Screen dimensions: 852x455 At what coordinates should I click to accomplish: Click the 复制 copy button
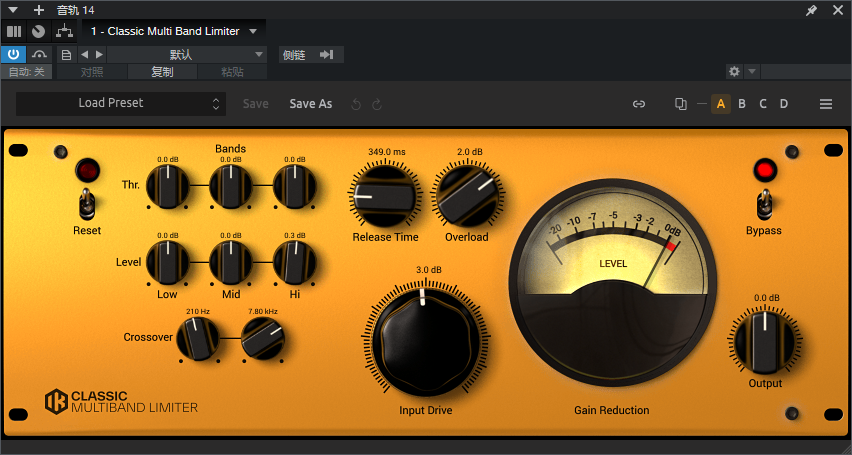pyautogui.click(x=162, y=72)
